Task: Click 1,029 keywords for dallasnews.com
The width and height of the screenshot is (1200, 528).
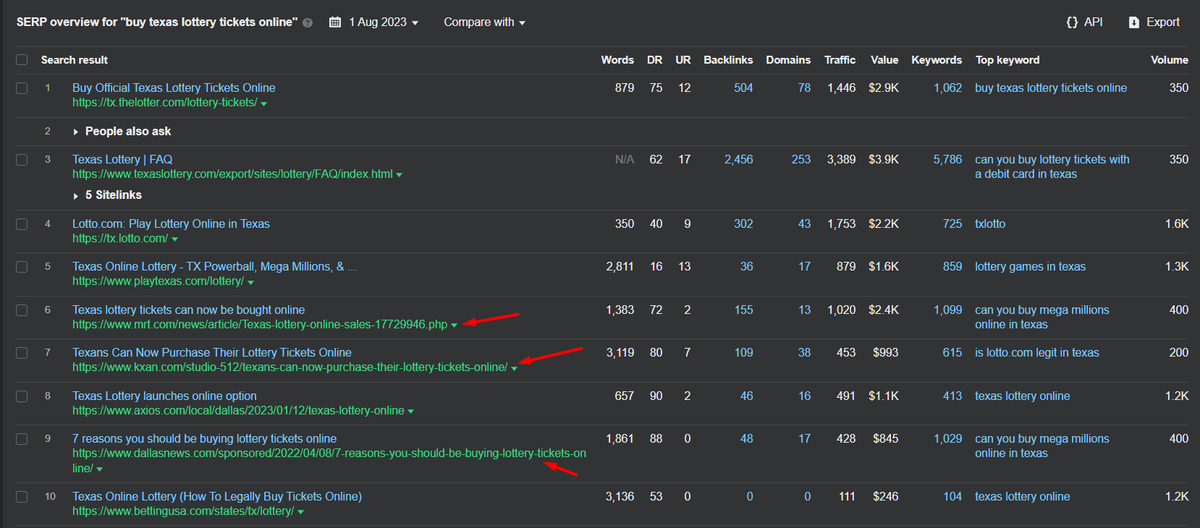Action: [947, 439]
